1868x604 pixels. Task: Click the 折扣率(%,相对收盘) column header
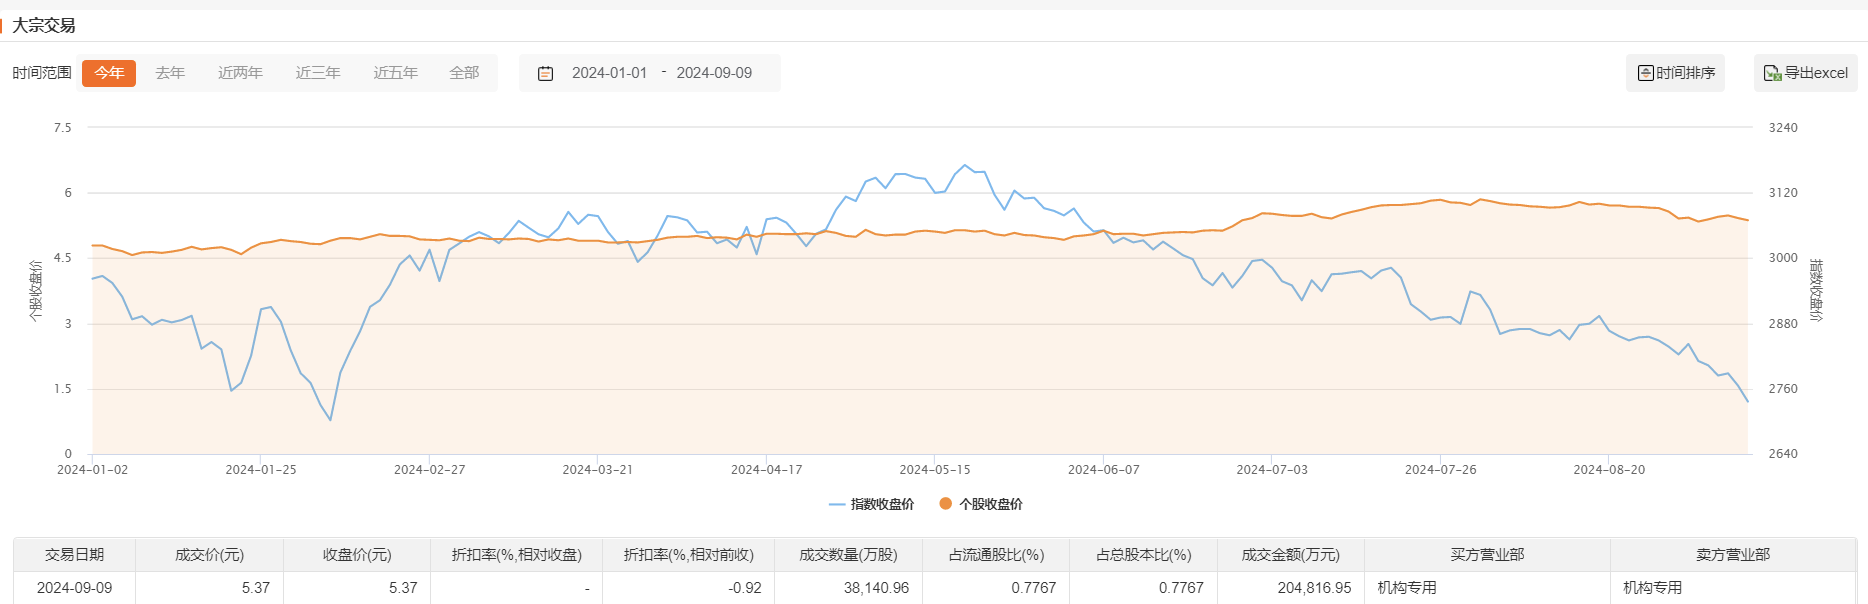pos(516,555)
